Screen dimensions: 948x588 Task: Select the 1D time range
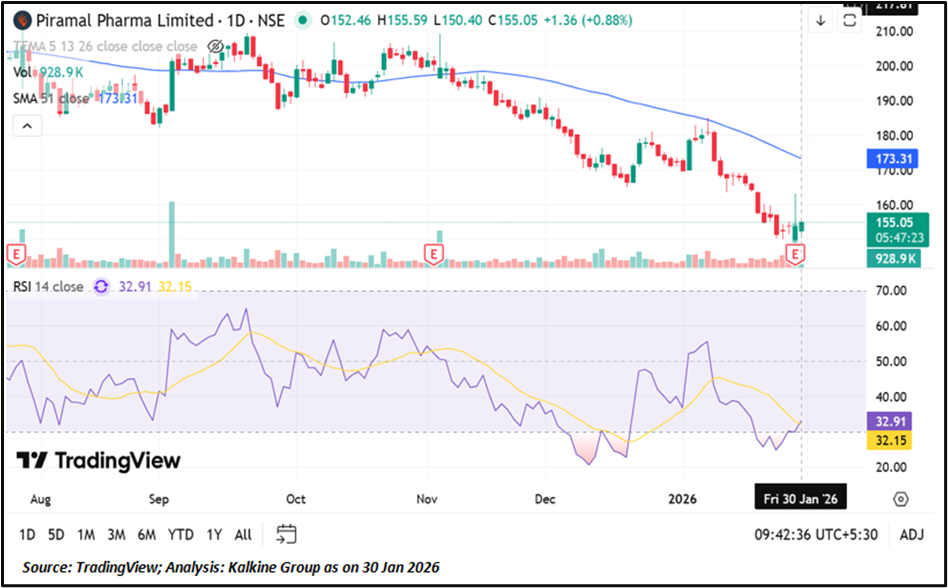point(27,534)
